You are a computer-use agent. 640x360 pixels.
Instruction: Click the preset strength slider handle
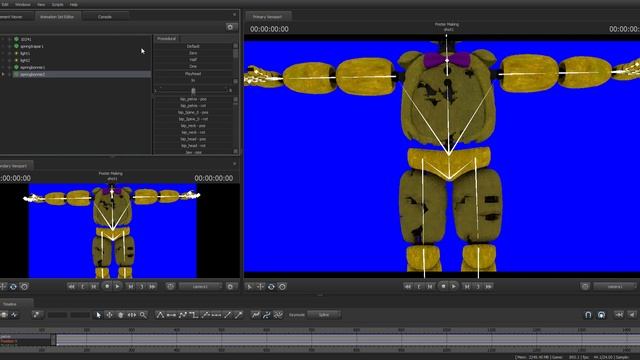pyautogui.click(x=193, y=91)
